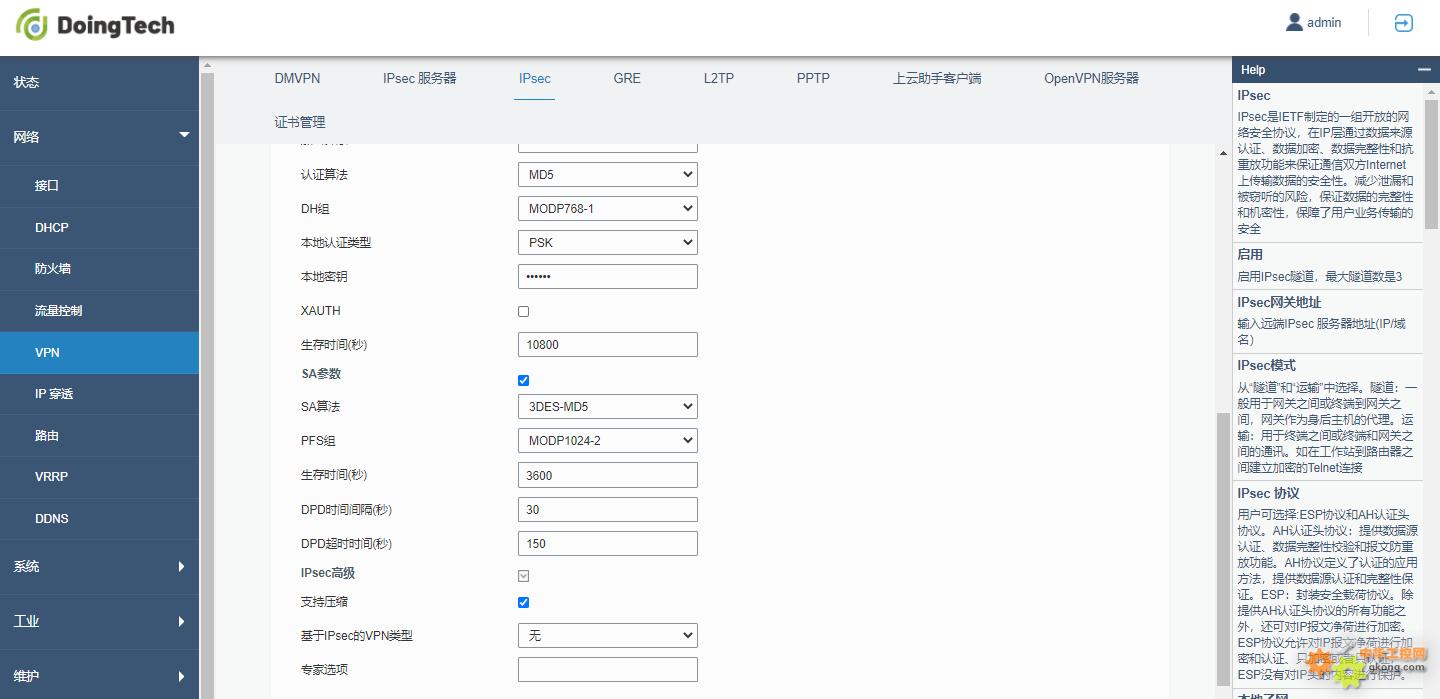
Task: Open DHCP in the sidebar
Action: pos(99,228)
